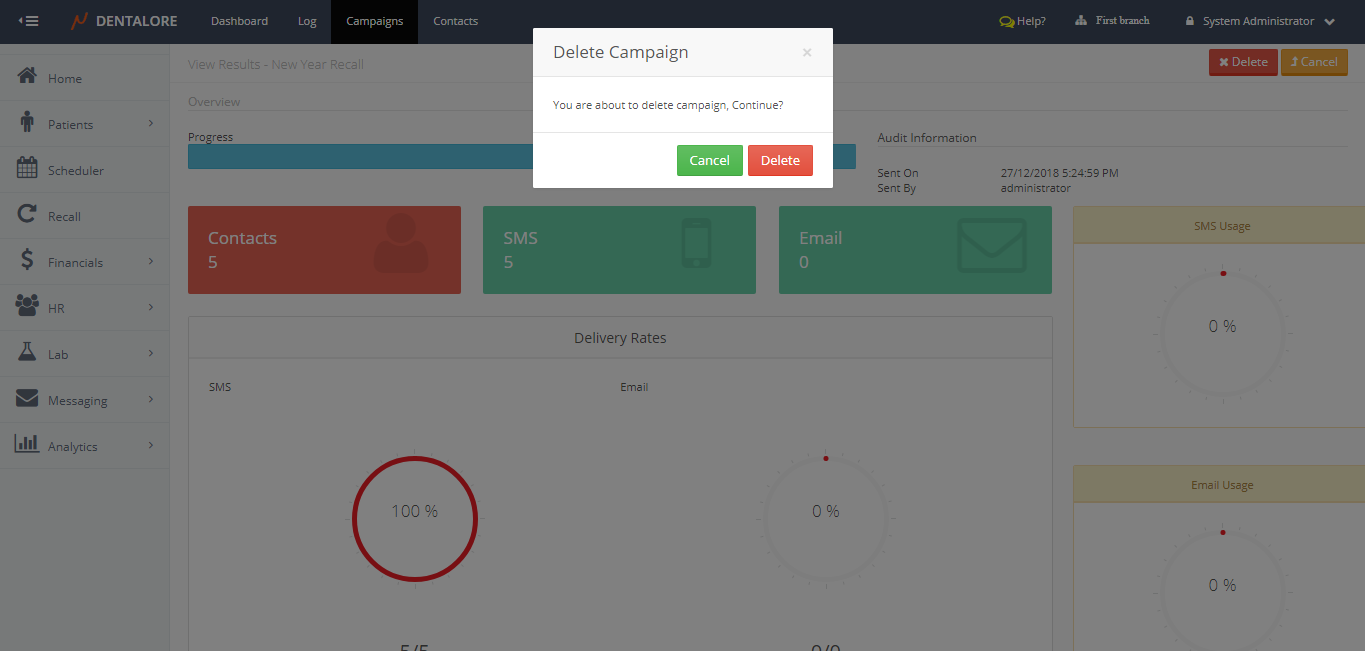Close the Delete Campaign dialog with X
This screenshot has height=651, width=1365.
coord(807,53)
